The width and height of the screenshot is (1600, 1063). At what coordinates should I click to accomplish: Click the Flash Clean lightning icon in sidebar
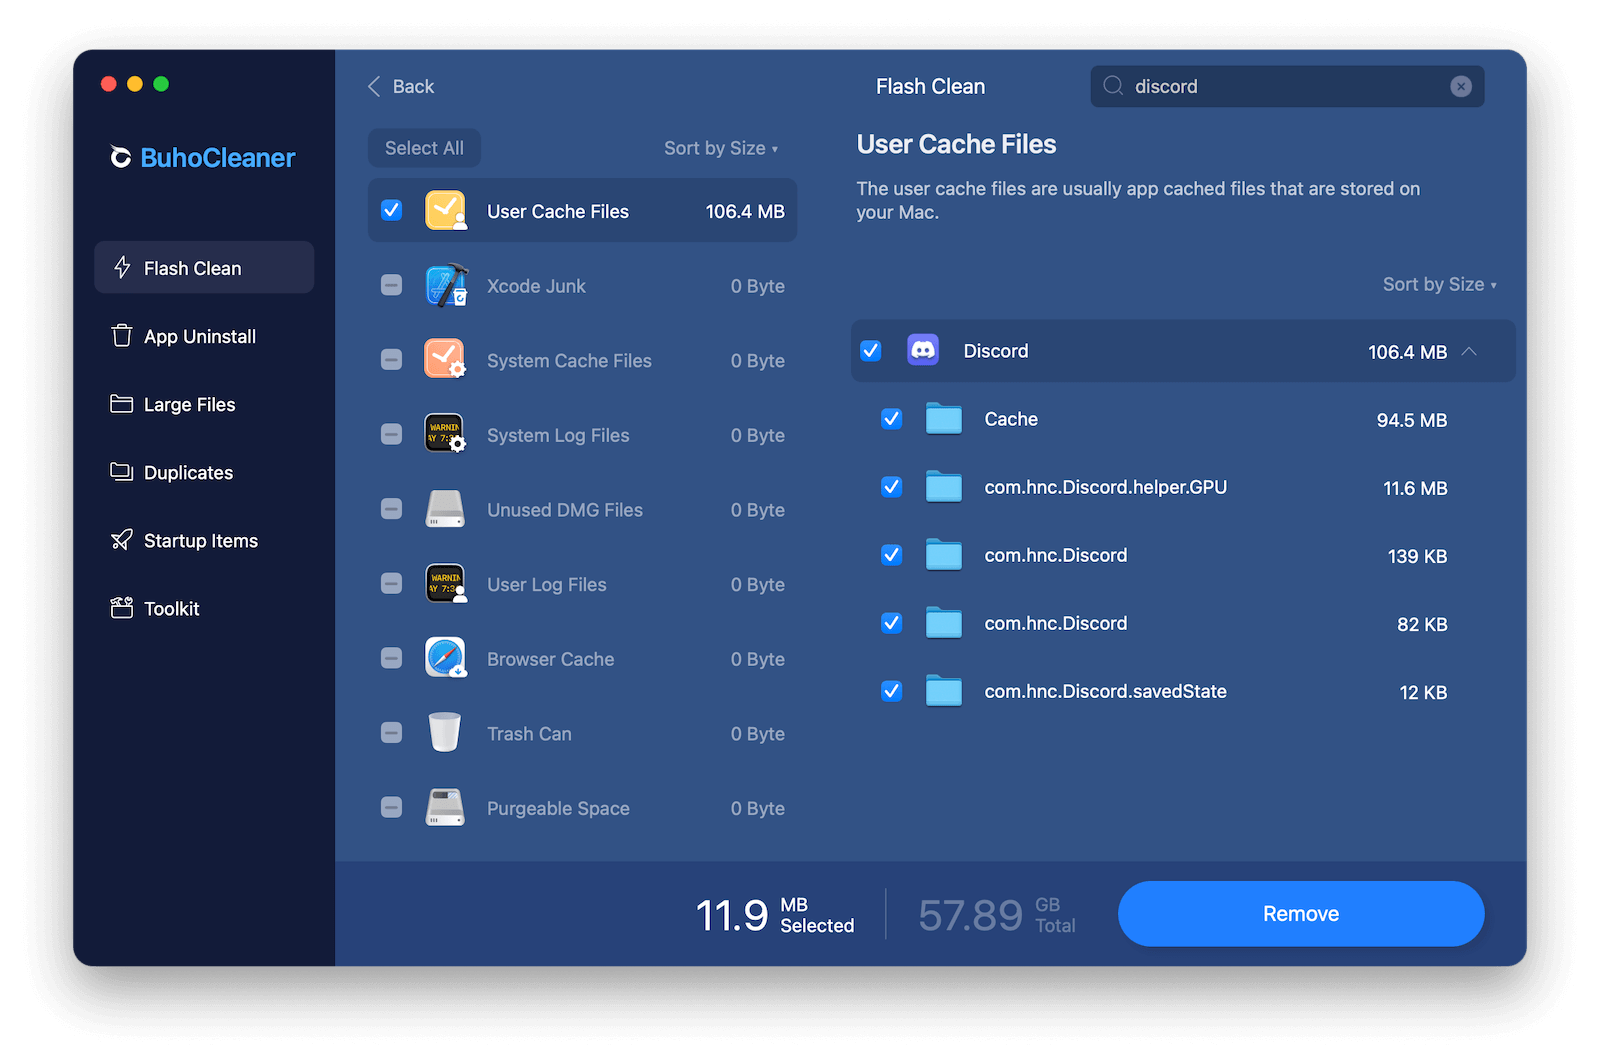pyautogui.click(x=122, y=267)
